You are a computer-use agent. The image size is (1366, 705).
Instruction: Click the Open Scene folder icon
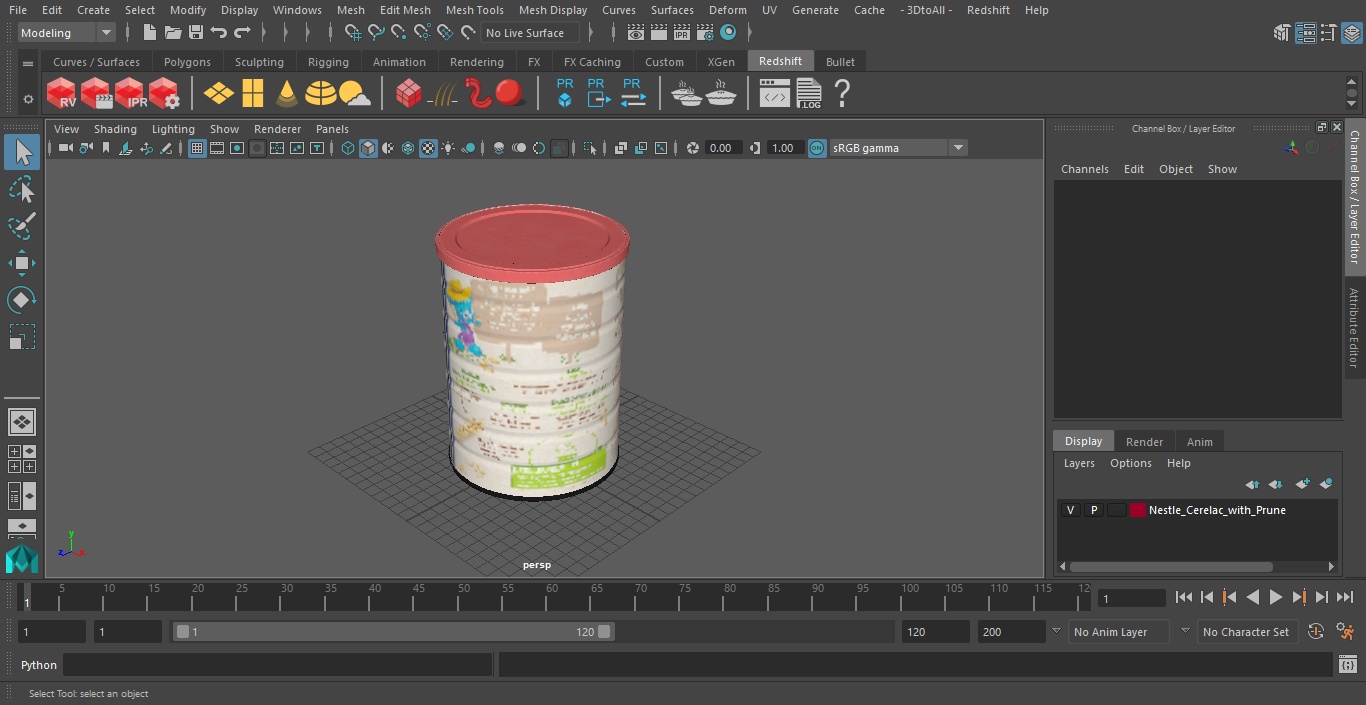pos(172,33)
